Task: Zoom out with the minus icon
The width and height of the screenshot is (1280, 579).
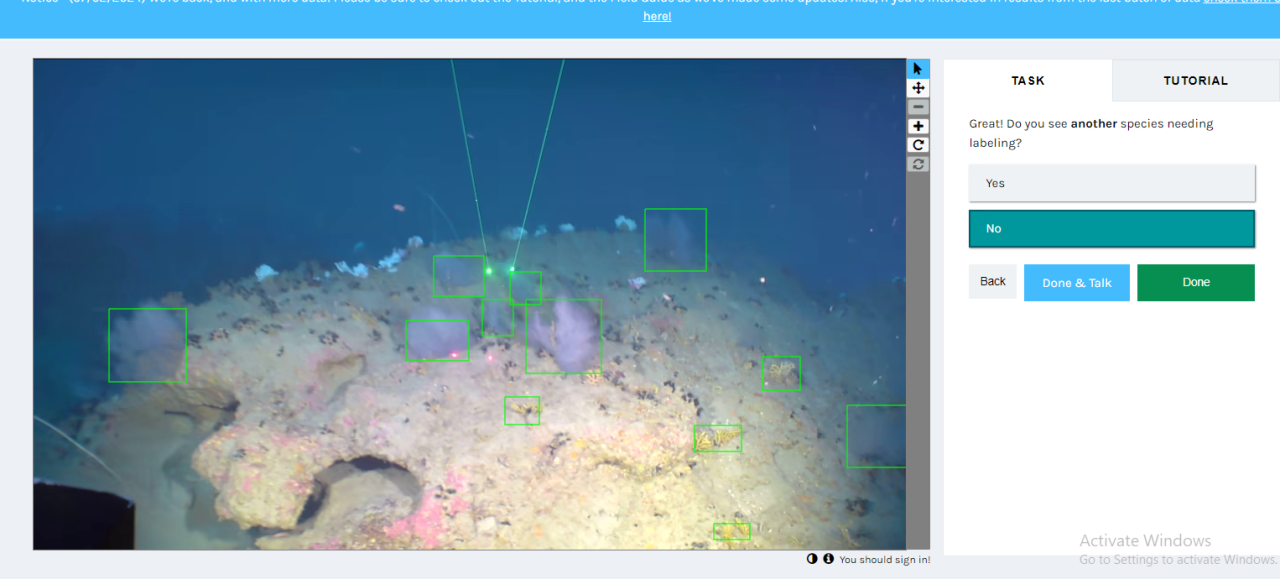Action: pos(918,107)
